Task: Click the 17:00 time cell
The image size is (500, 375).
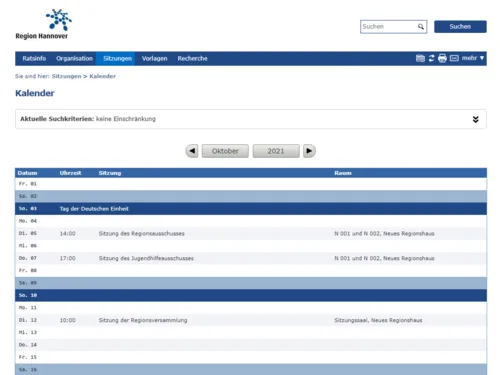Action: pos(67,258)
